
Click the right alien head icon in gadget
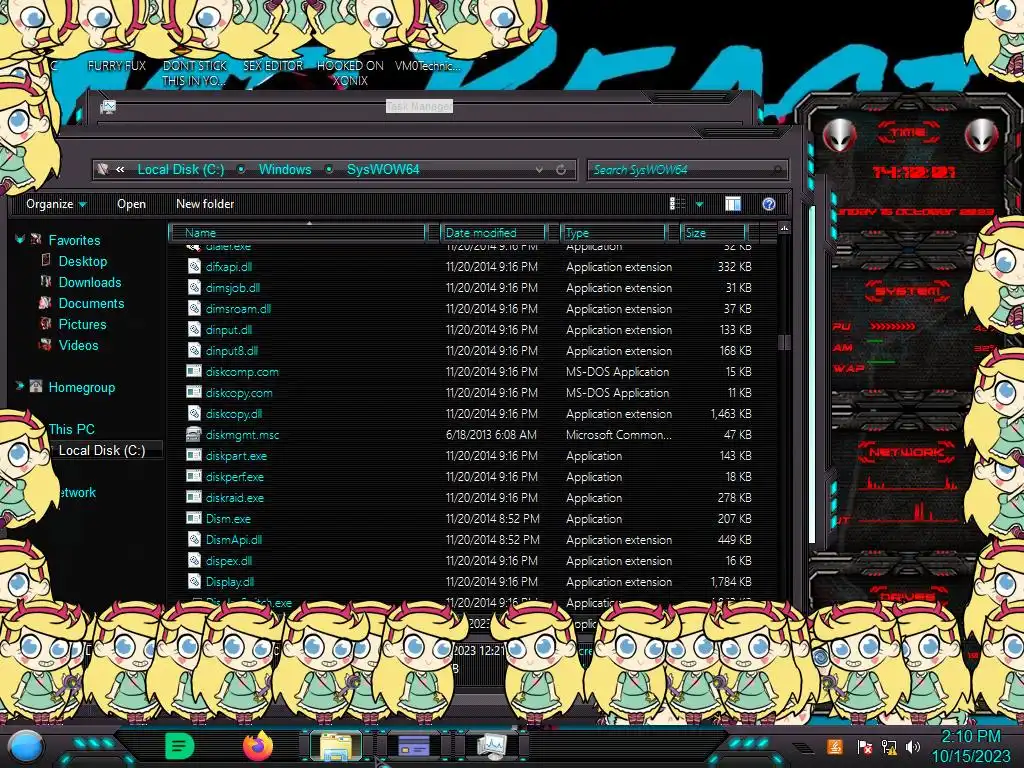coord(982,135)
